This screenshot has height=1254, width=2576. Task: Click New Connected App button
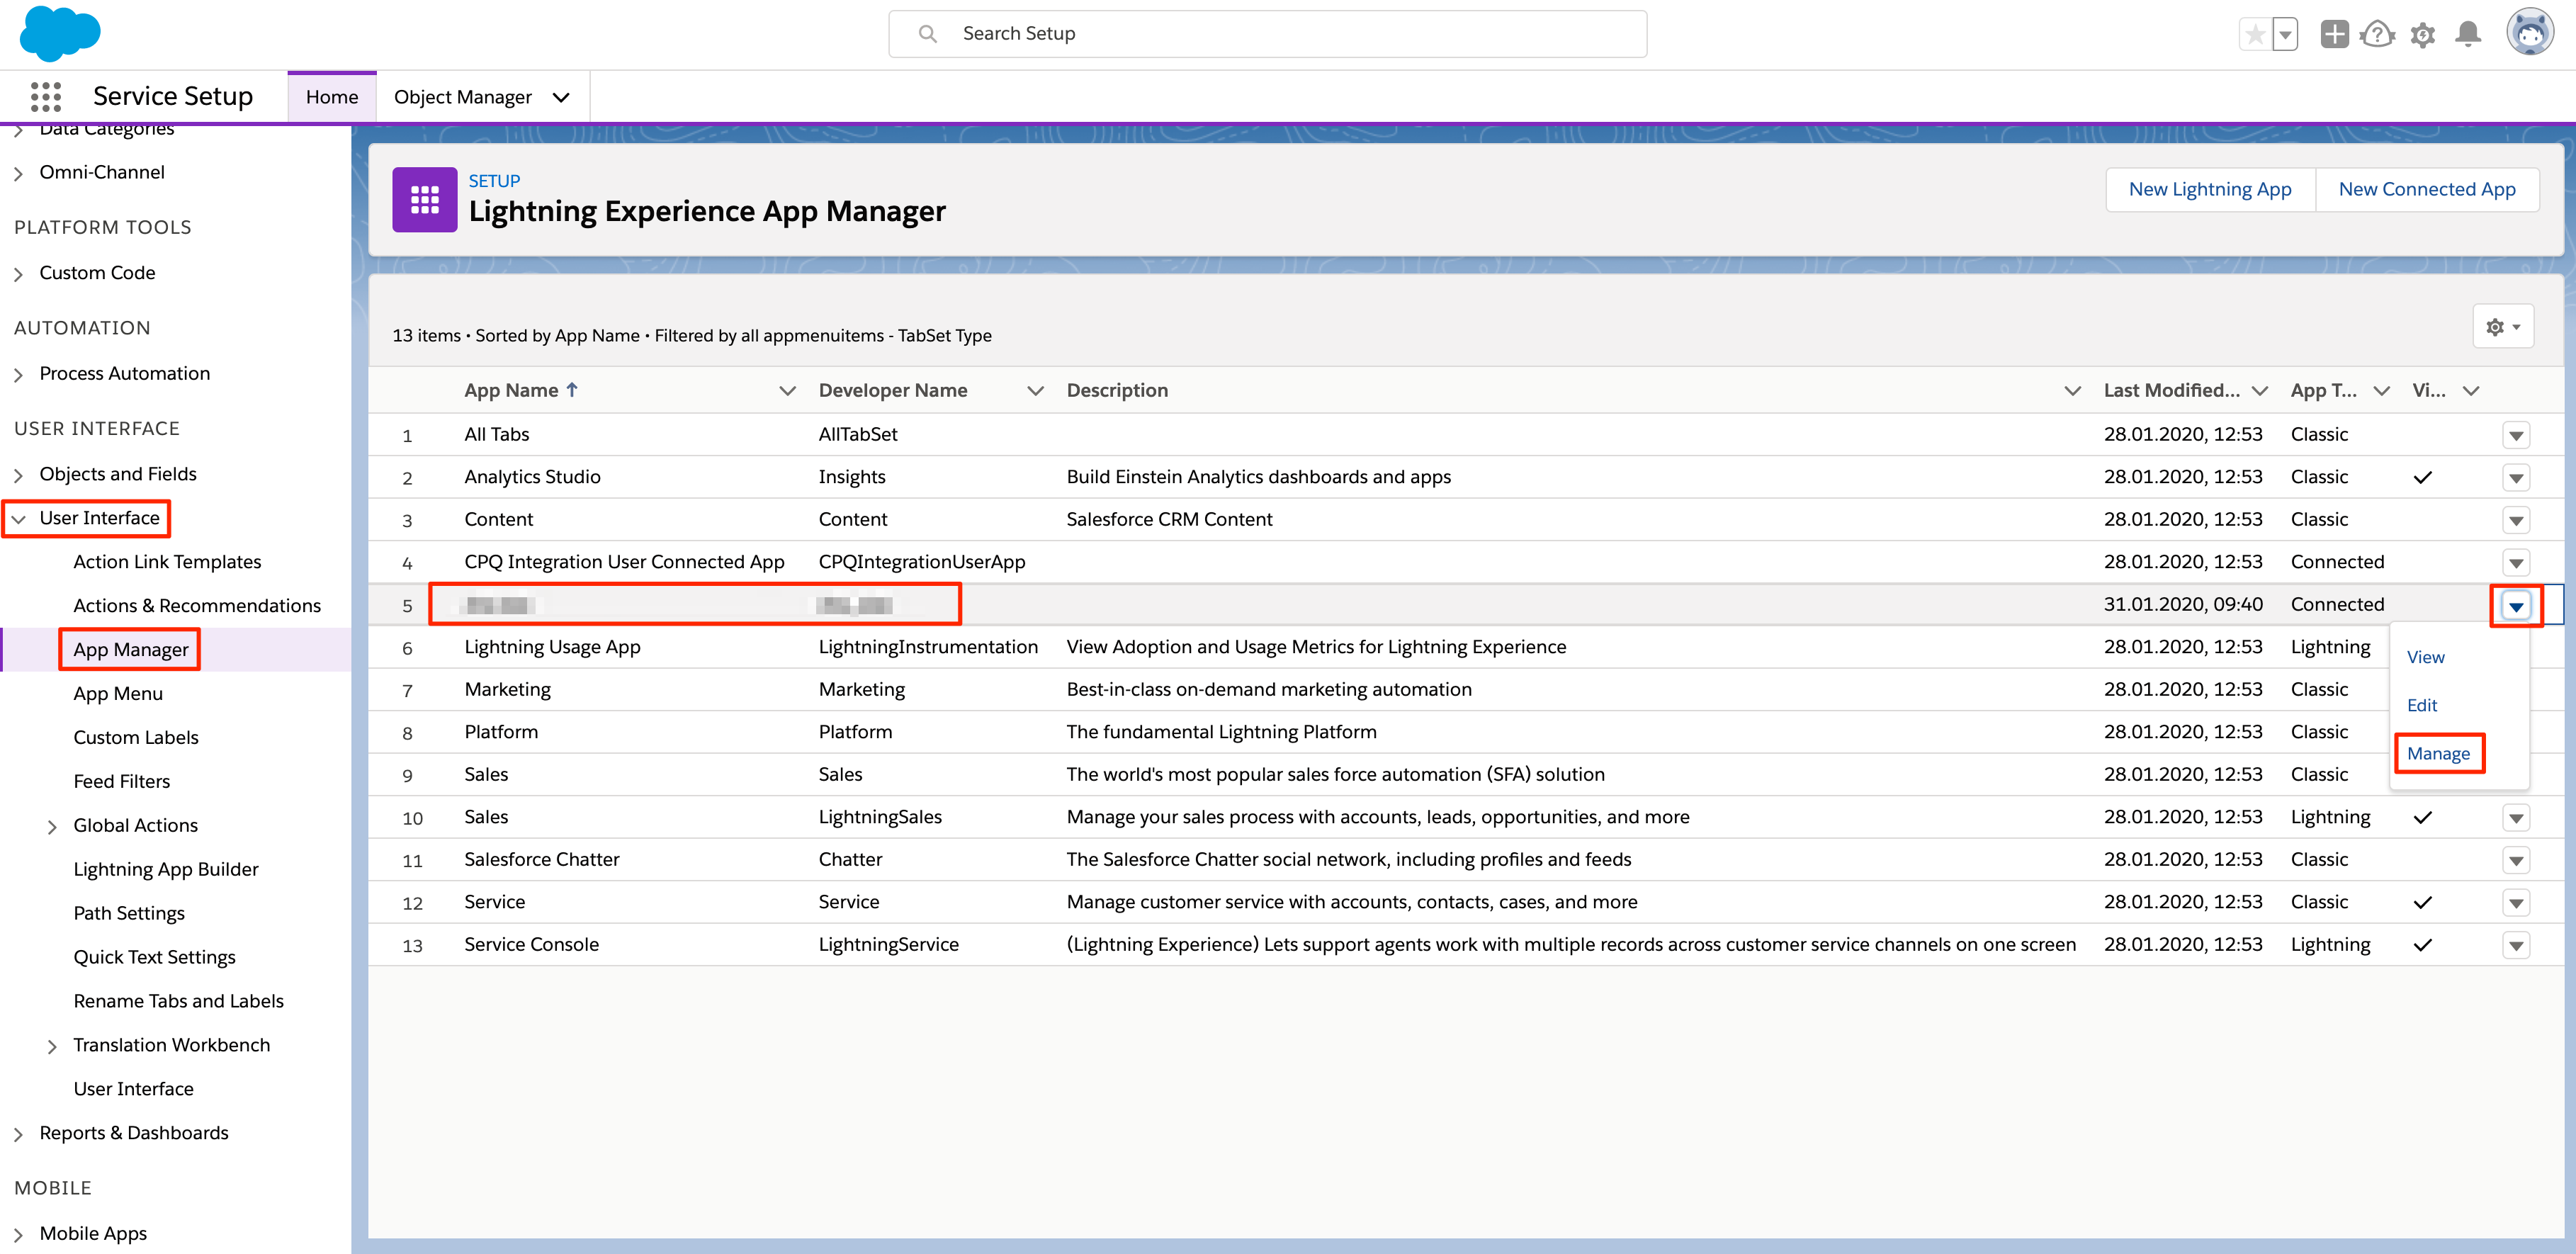2427,189
